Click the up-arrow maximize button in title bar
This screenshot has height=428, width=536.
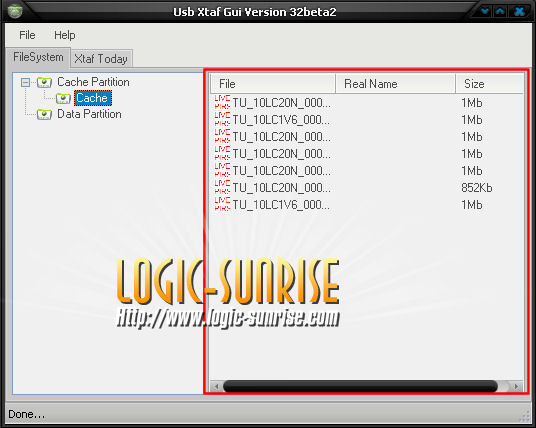(500, 11)
